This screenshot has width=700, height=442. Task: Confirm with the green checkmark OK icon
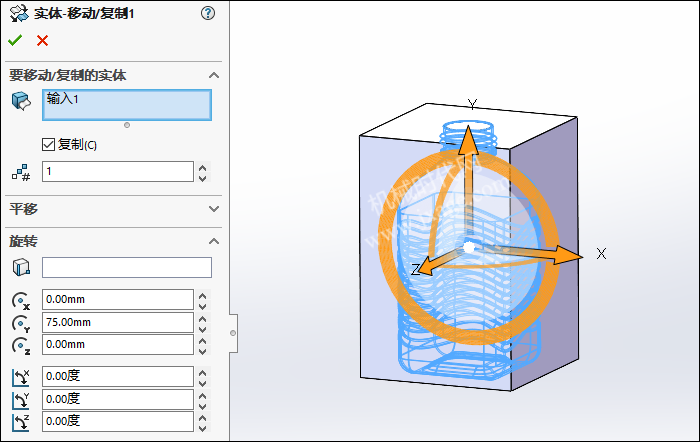tap(15, 40)
